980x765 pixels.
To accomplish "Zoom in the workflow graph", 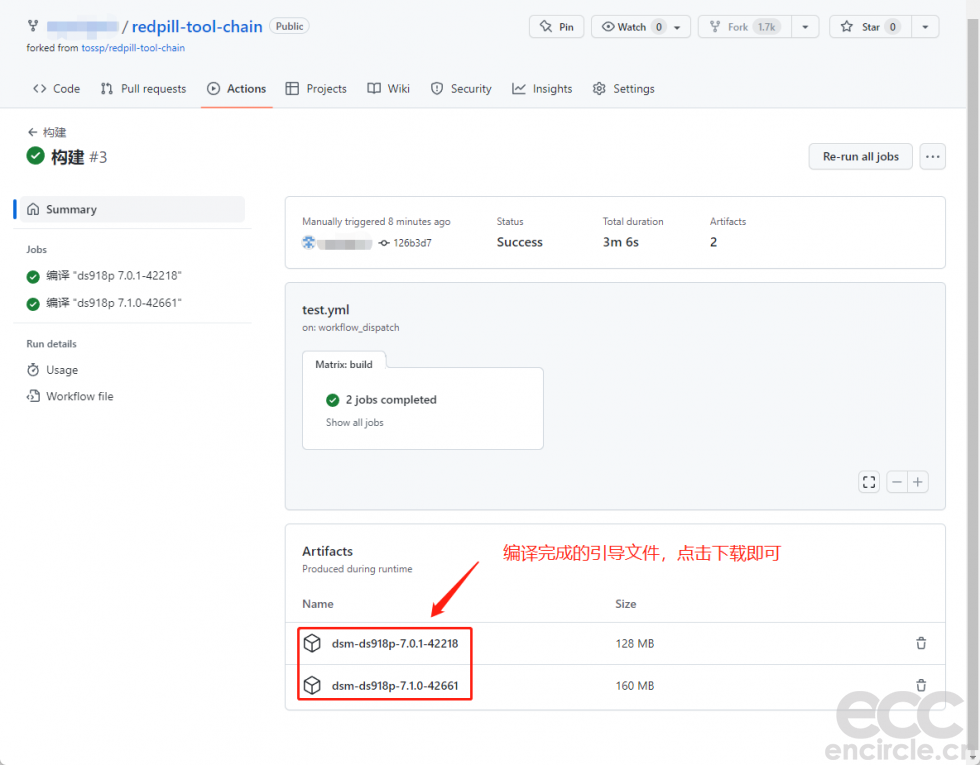I will coord(918,482).
